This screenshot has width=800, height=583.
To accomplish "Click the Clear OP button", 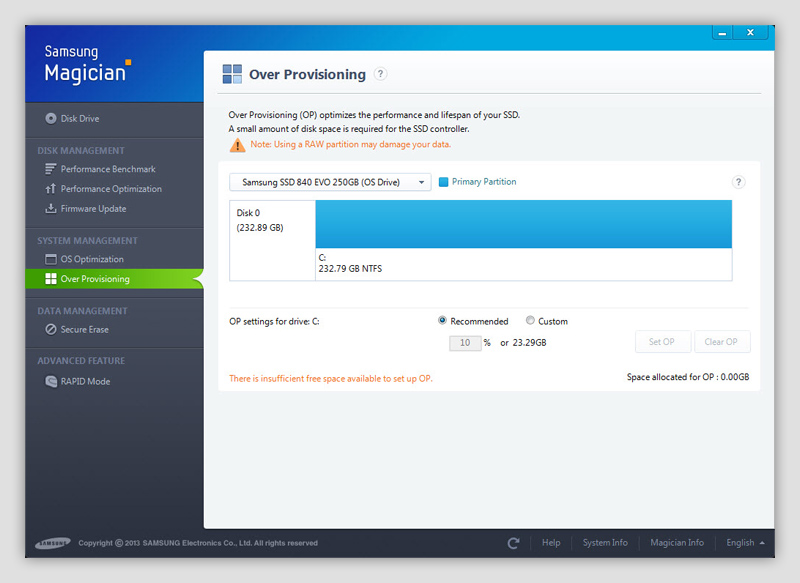I will 722,342.
